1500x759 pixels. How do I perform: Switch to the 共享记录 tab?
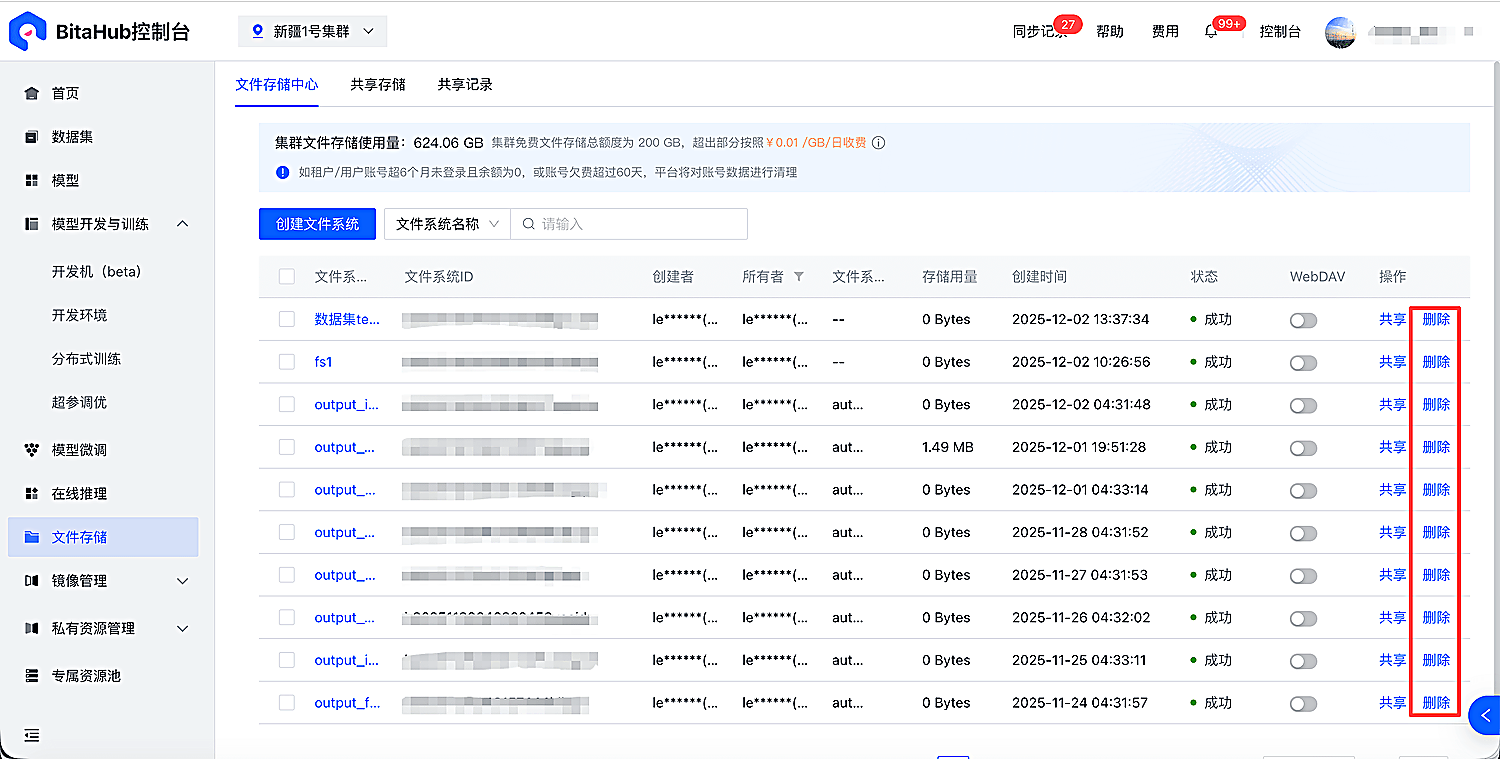pyautogui.click(x=465, y=85)
